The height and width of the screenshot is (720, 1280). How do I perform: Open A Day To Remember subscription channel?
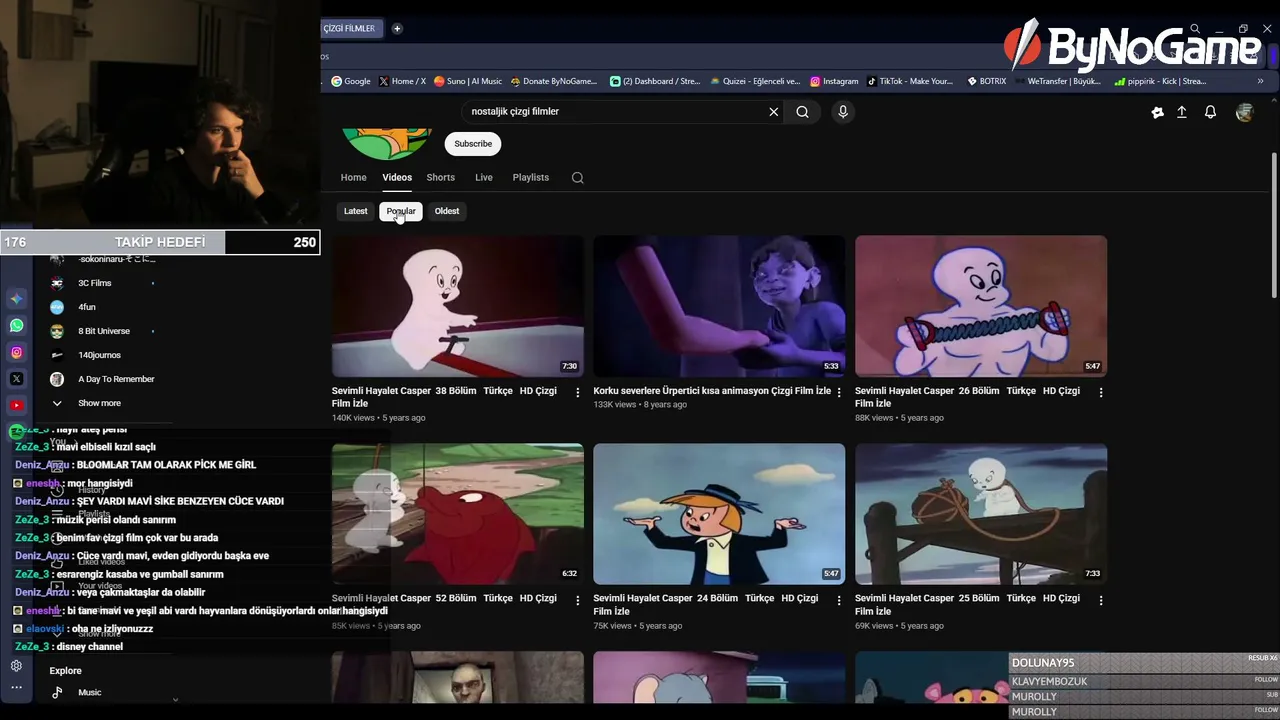coord(116,379)
